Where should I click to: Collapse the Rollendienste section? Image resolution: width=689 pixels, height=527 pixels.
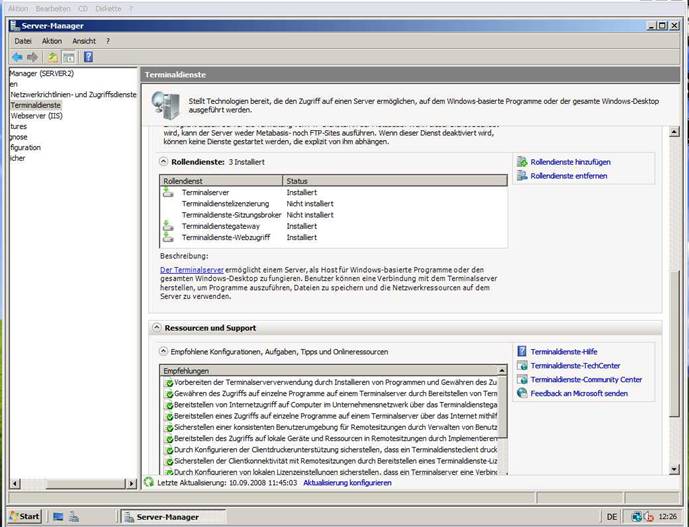pyautogui.click(x=163, y=162)
